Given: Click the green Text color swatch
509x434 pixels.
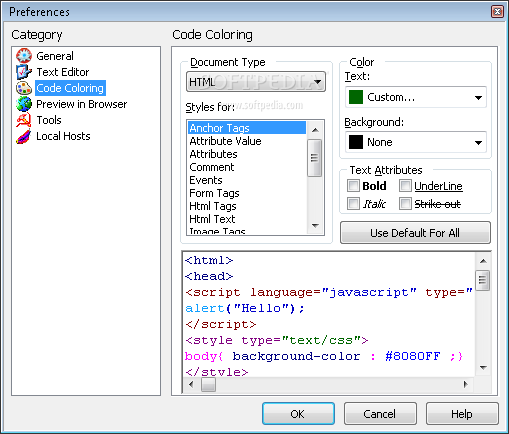Looking at the screenshot, I should 356,97.
